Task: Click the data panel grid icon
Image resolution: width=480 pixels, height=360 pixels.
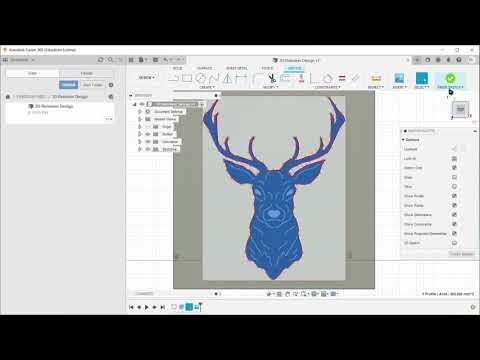Action: tap(5, 60)
